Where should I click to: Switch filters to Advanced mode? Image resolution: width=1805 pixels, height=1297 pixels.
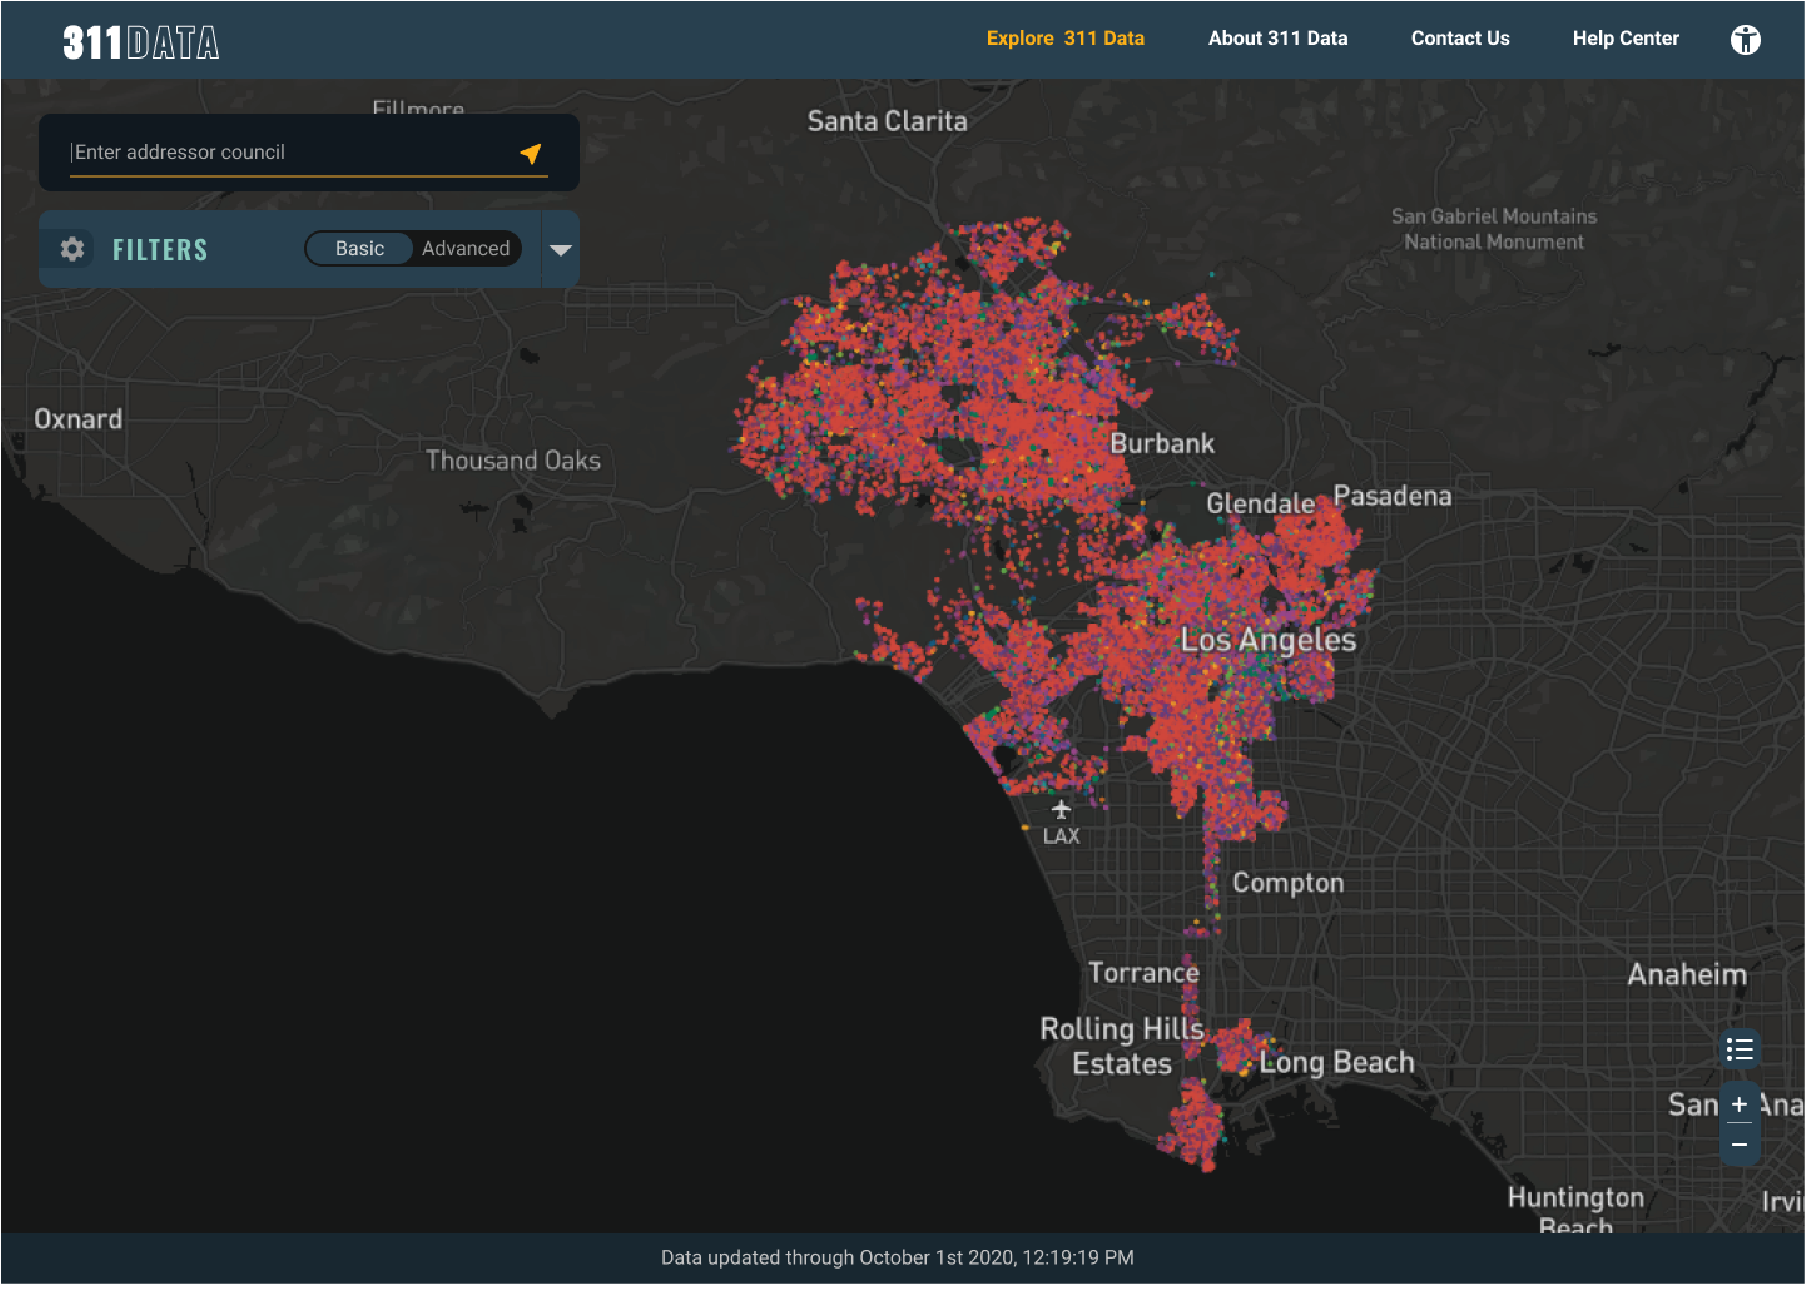(465, 248)
